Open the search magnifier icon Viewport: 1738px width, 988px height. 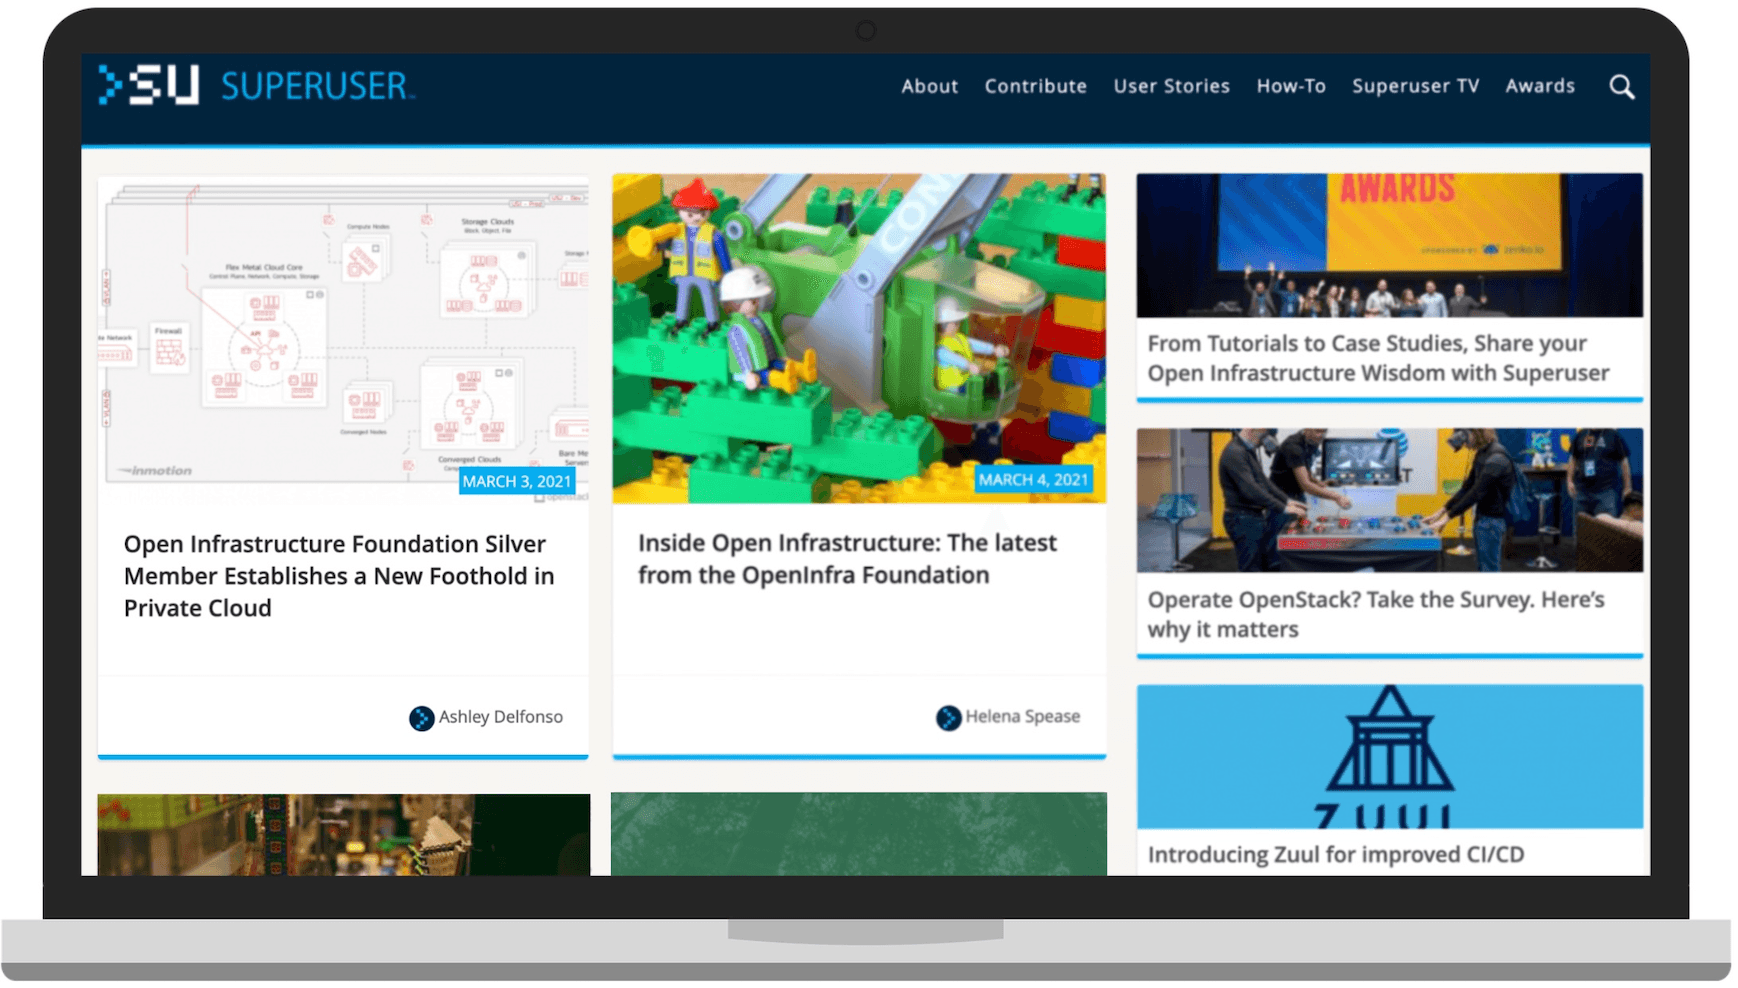tap(1621, 87)
